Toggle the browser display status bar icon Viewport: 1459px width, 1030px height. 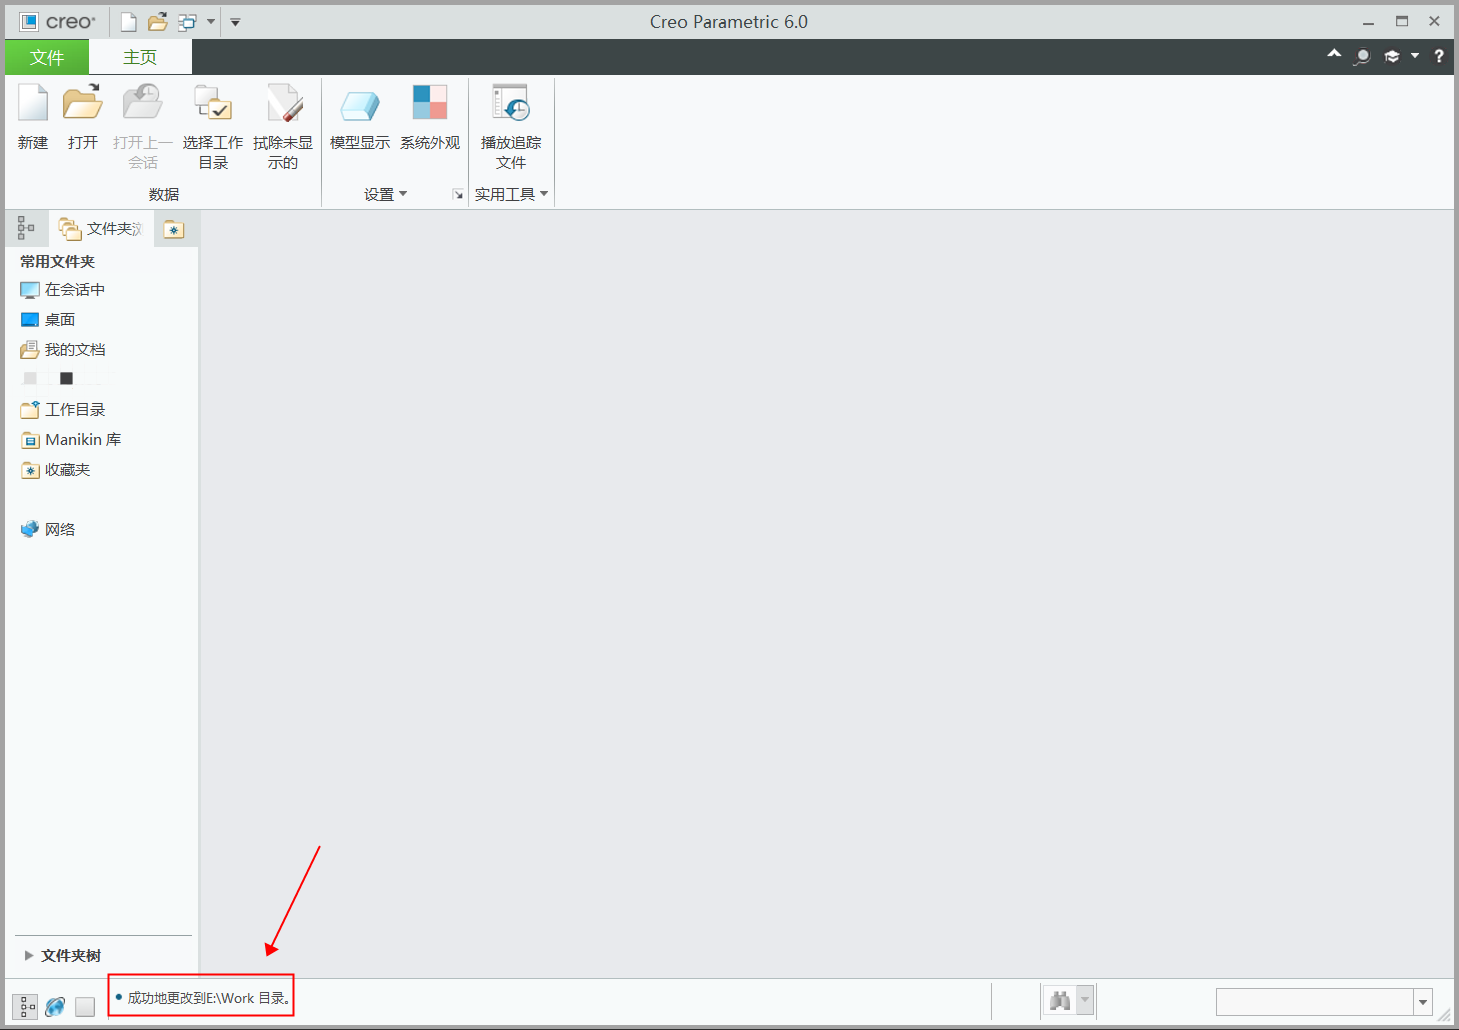point(55,1006)
